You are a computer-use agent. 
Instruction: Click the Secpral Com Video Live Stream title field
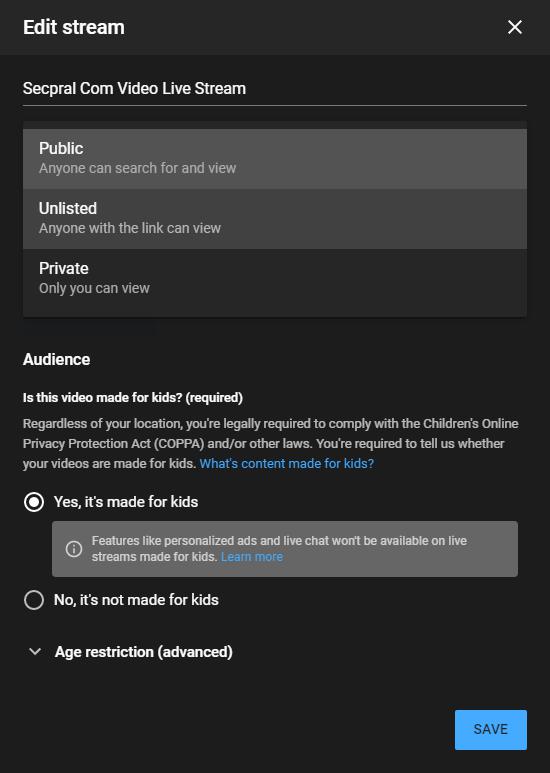(275, 89)
